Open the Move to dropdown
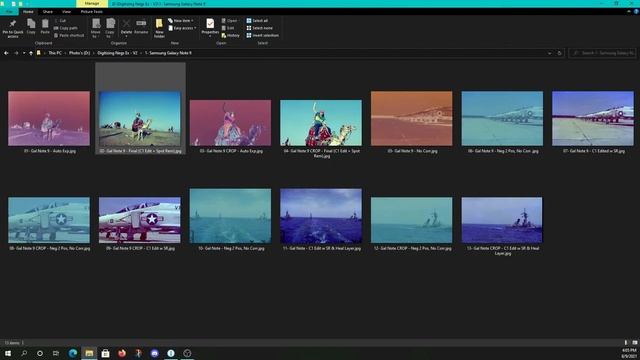The width and height of the screenshot is (640, 360). click(96, 29)
